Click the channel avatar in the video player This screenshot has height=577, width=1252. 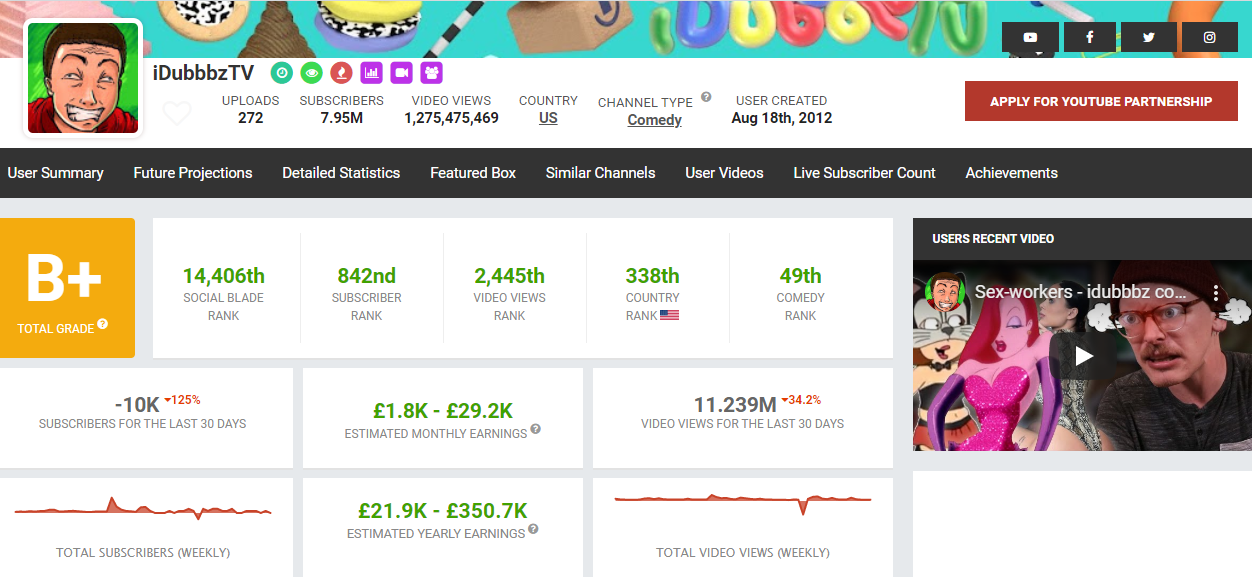[x=945, y=292]
